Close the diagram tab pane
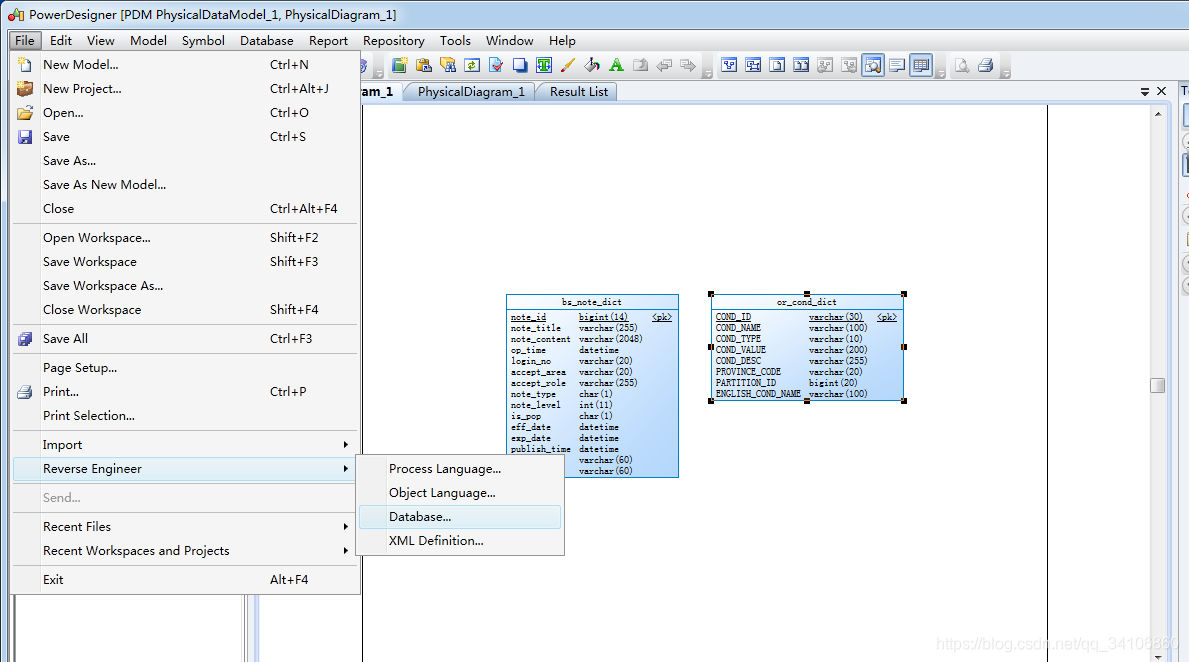The width and height of the screenshot is (1189, 662). (x=1162, y=92)
